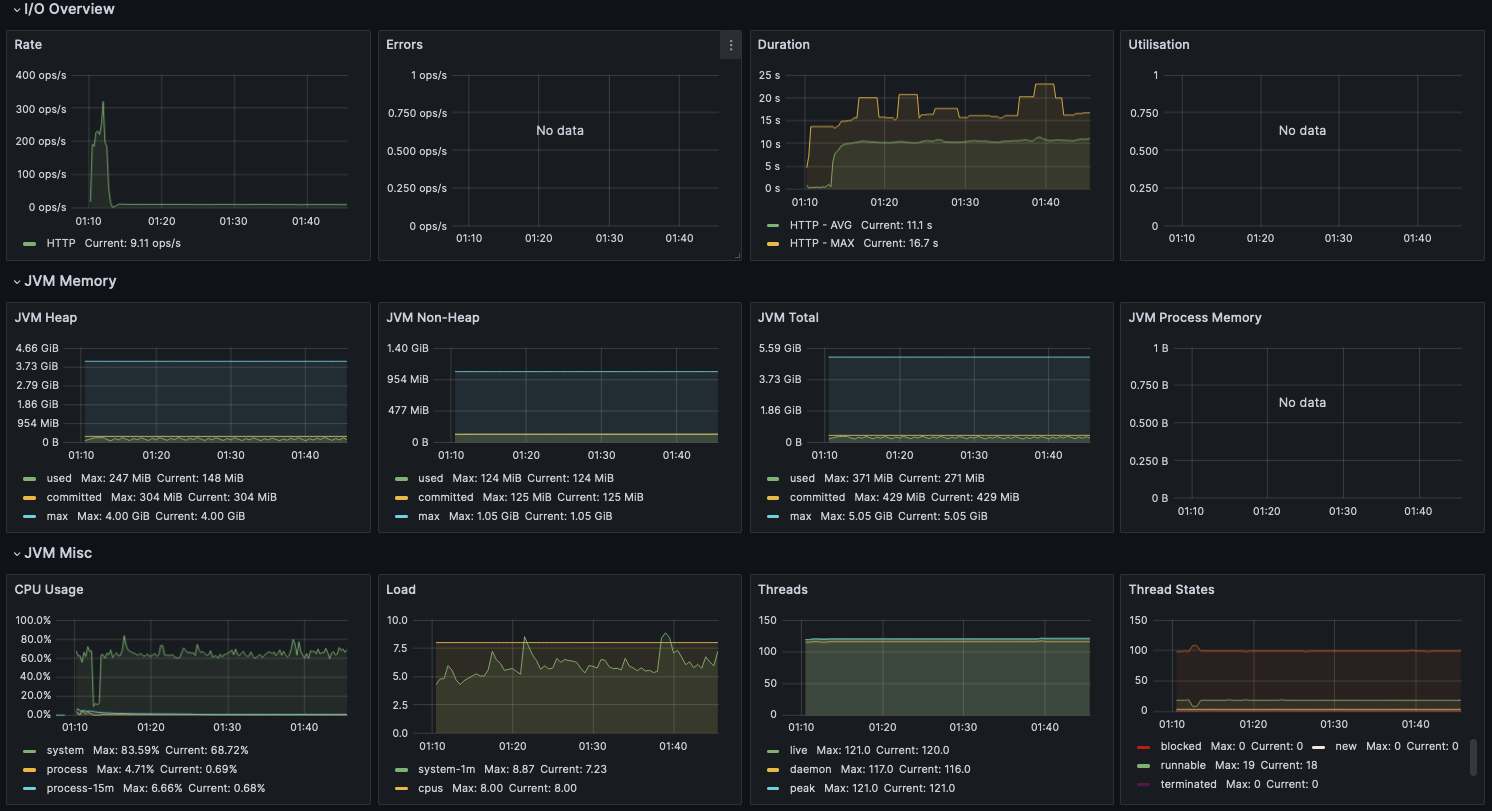The image size is (1492, 811).
Task: Click the Thread States legend scrollbar
Action: (1473, 758)
